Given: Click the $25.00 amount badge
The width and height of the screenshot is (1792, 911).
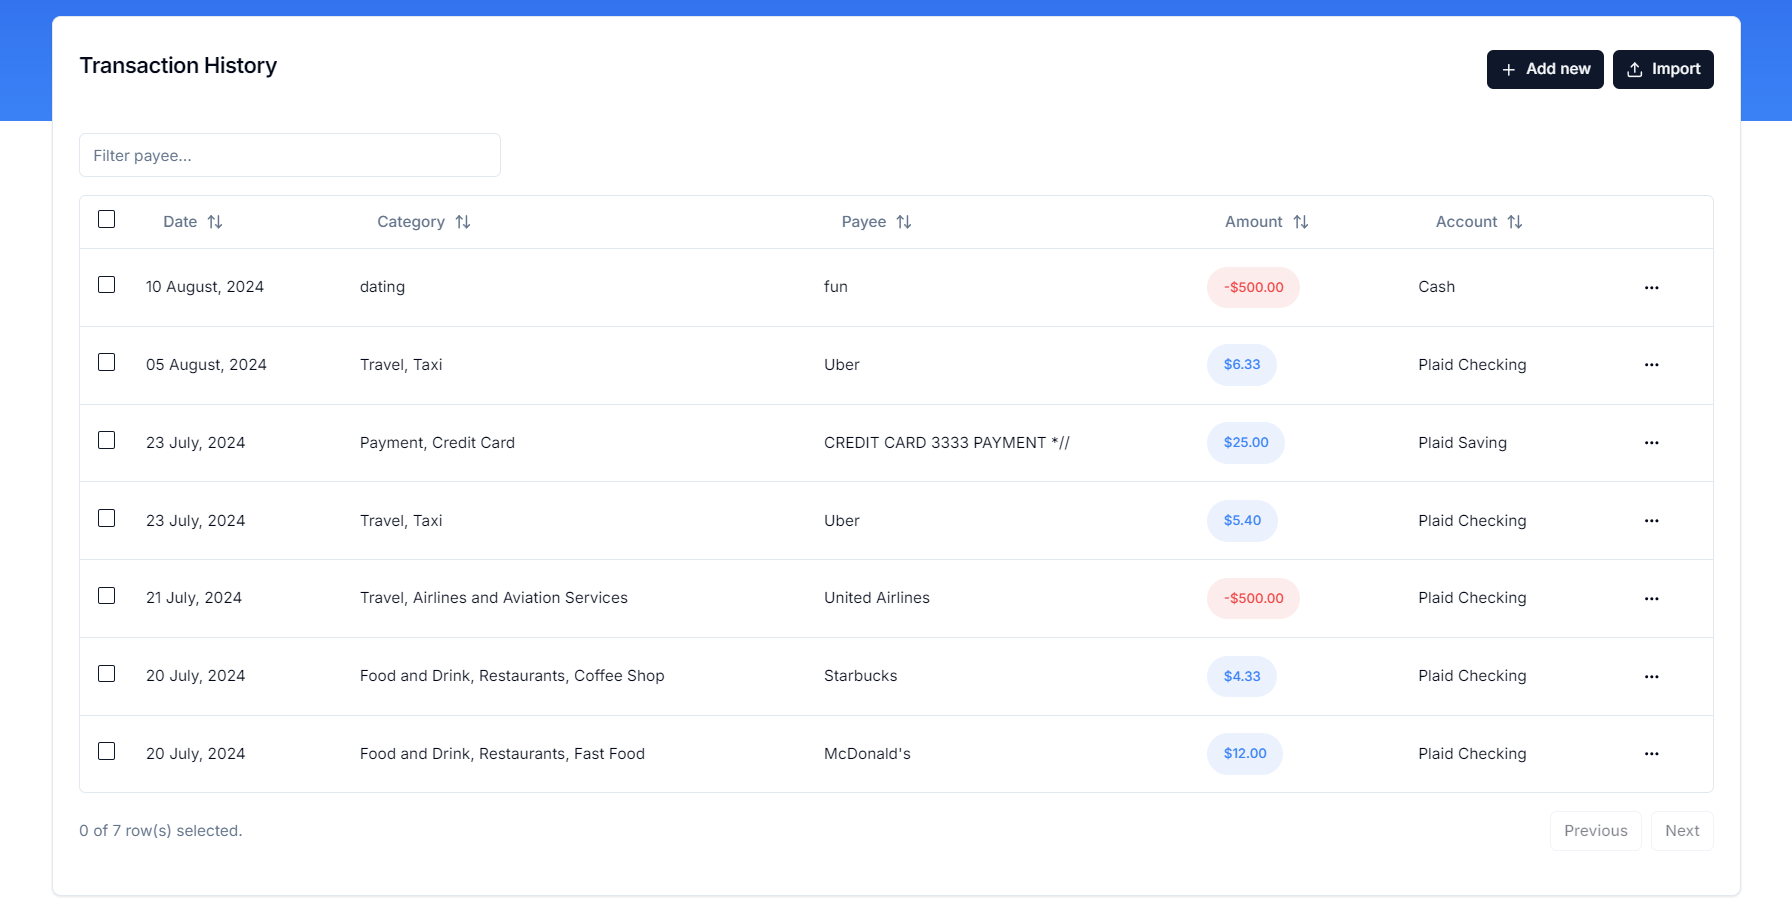Looking at the screenshot, I should [x=1246, y=443].
